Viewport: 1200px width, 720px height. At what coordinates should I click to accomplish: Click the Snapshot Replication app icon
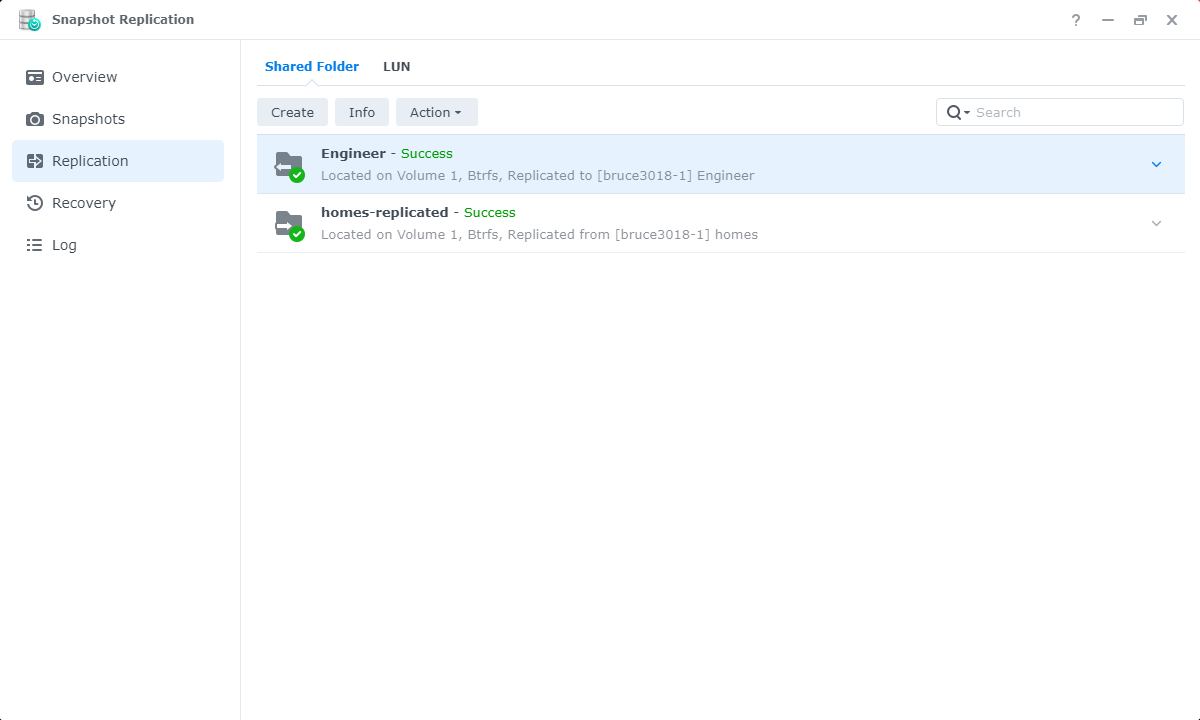(29, 20)
